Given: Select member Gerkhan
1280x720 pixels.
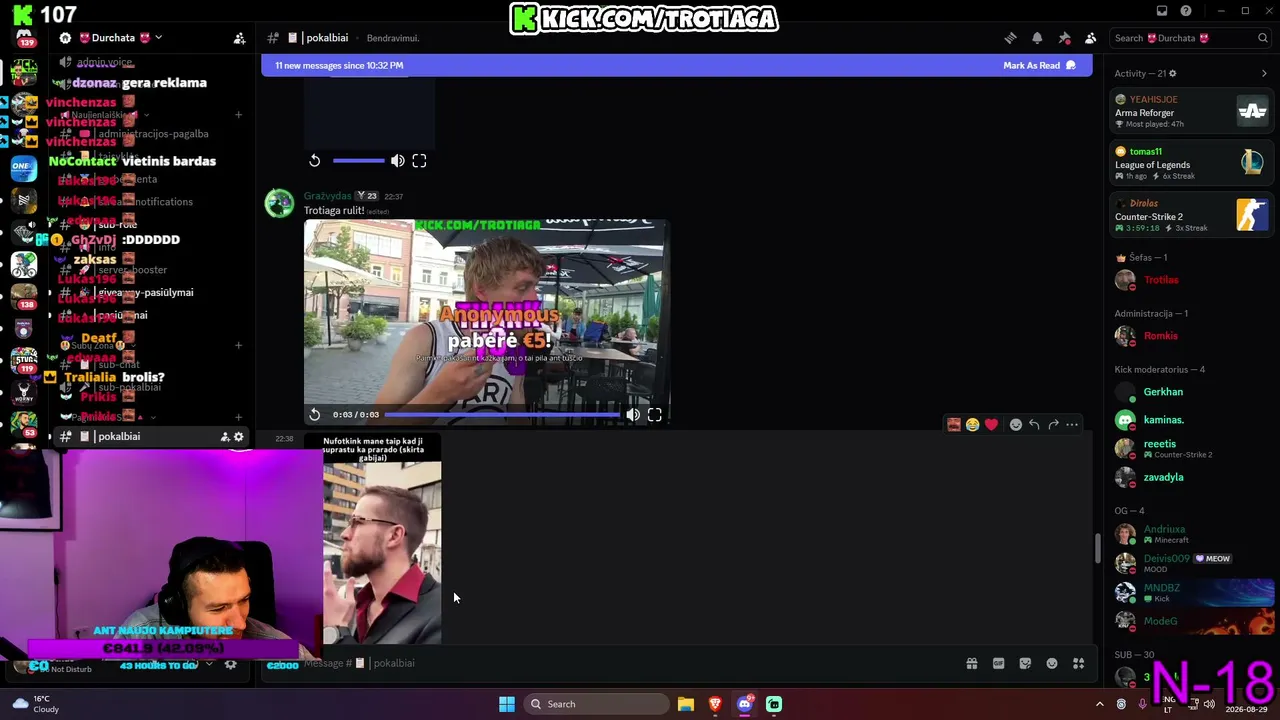Looking at the screenshot, I should click(x=1192, y=392).
